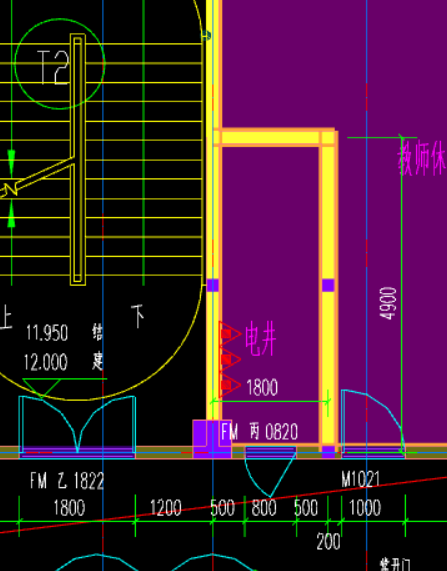Select the door swing arc above M1021
This screenshot has width=447, height=571.
[x=373, y=421]
